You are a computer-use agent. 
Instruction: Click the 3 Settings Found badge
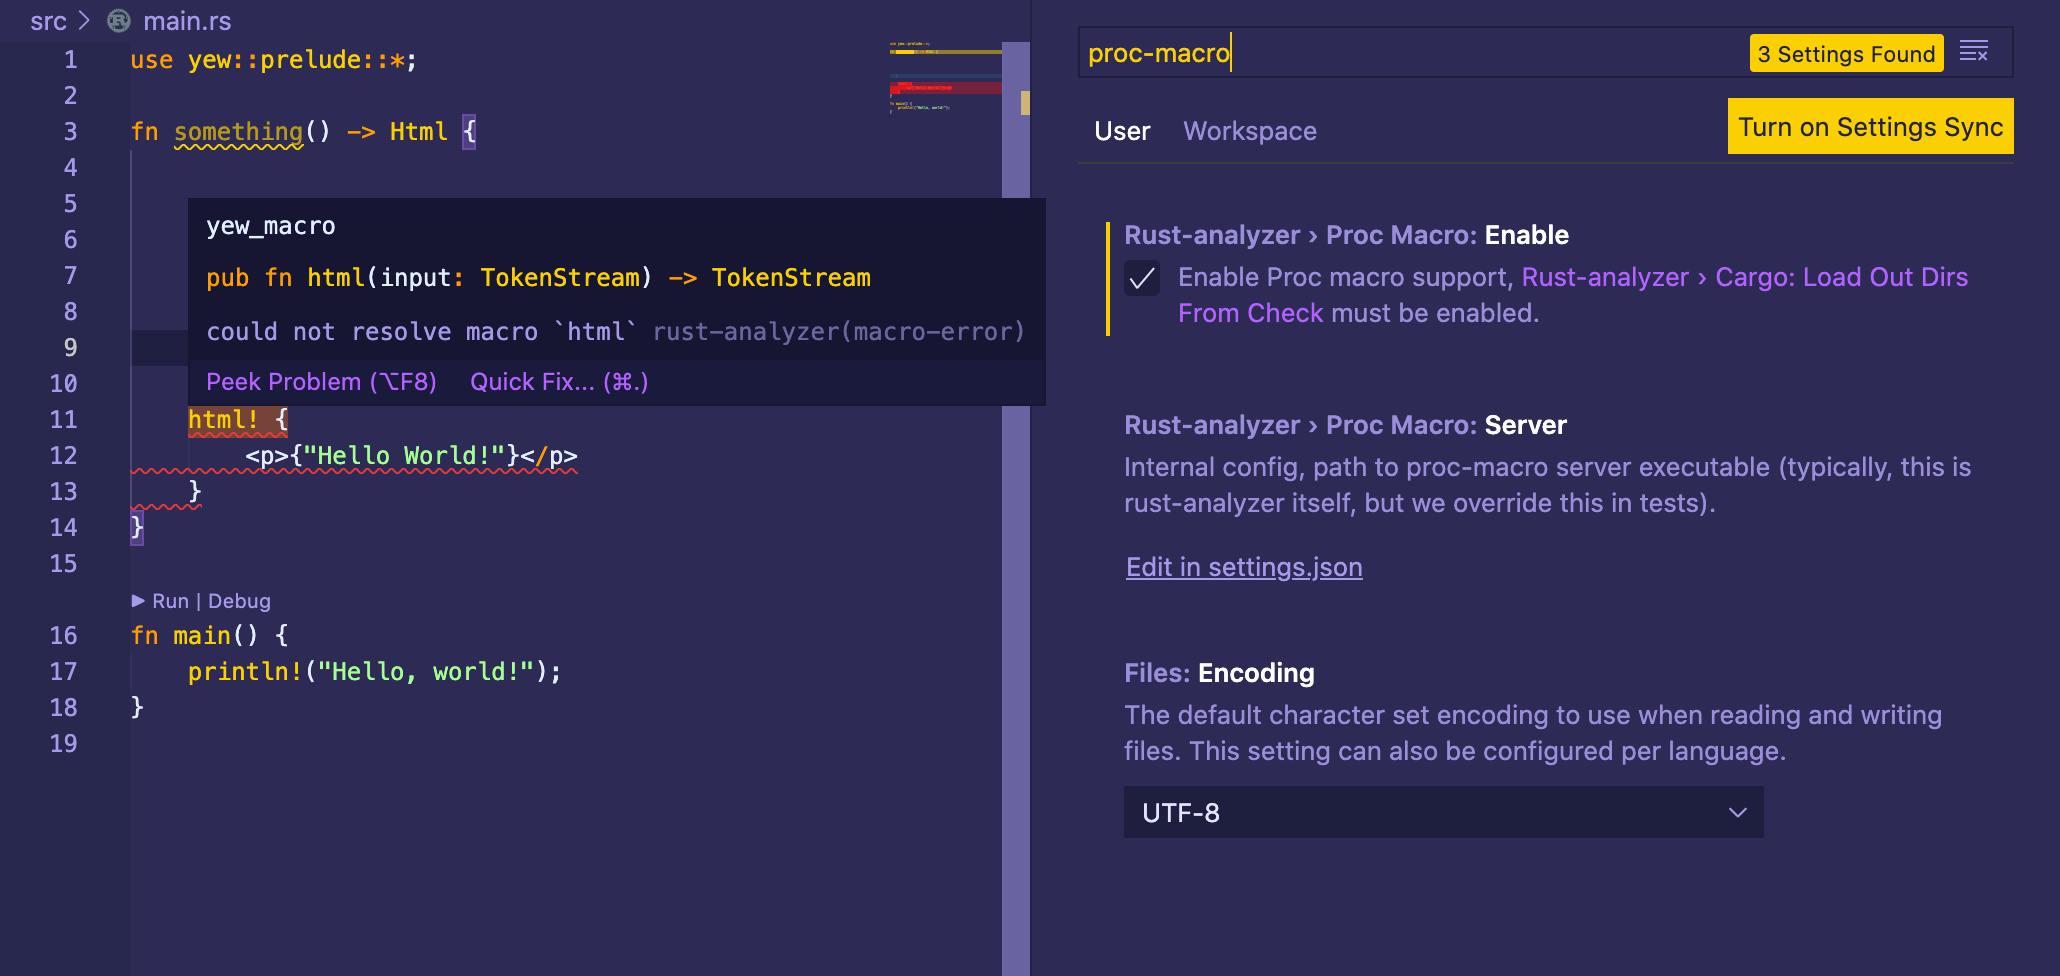tap(1845, 53)
